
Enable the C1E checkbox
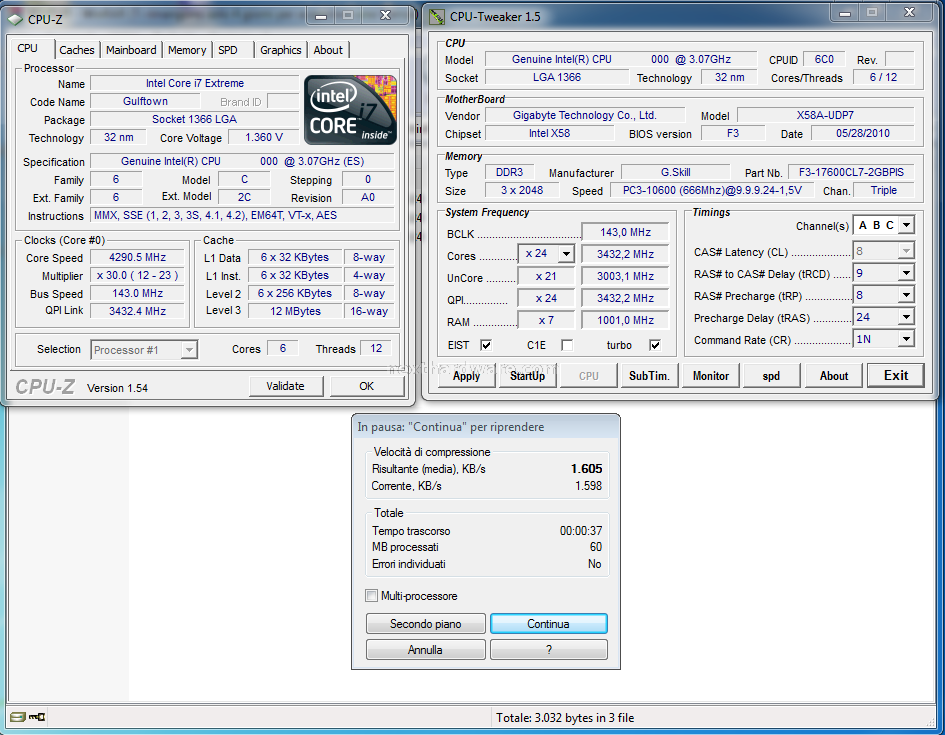[567, 345]
